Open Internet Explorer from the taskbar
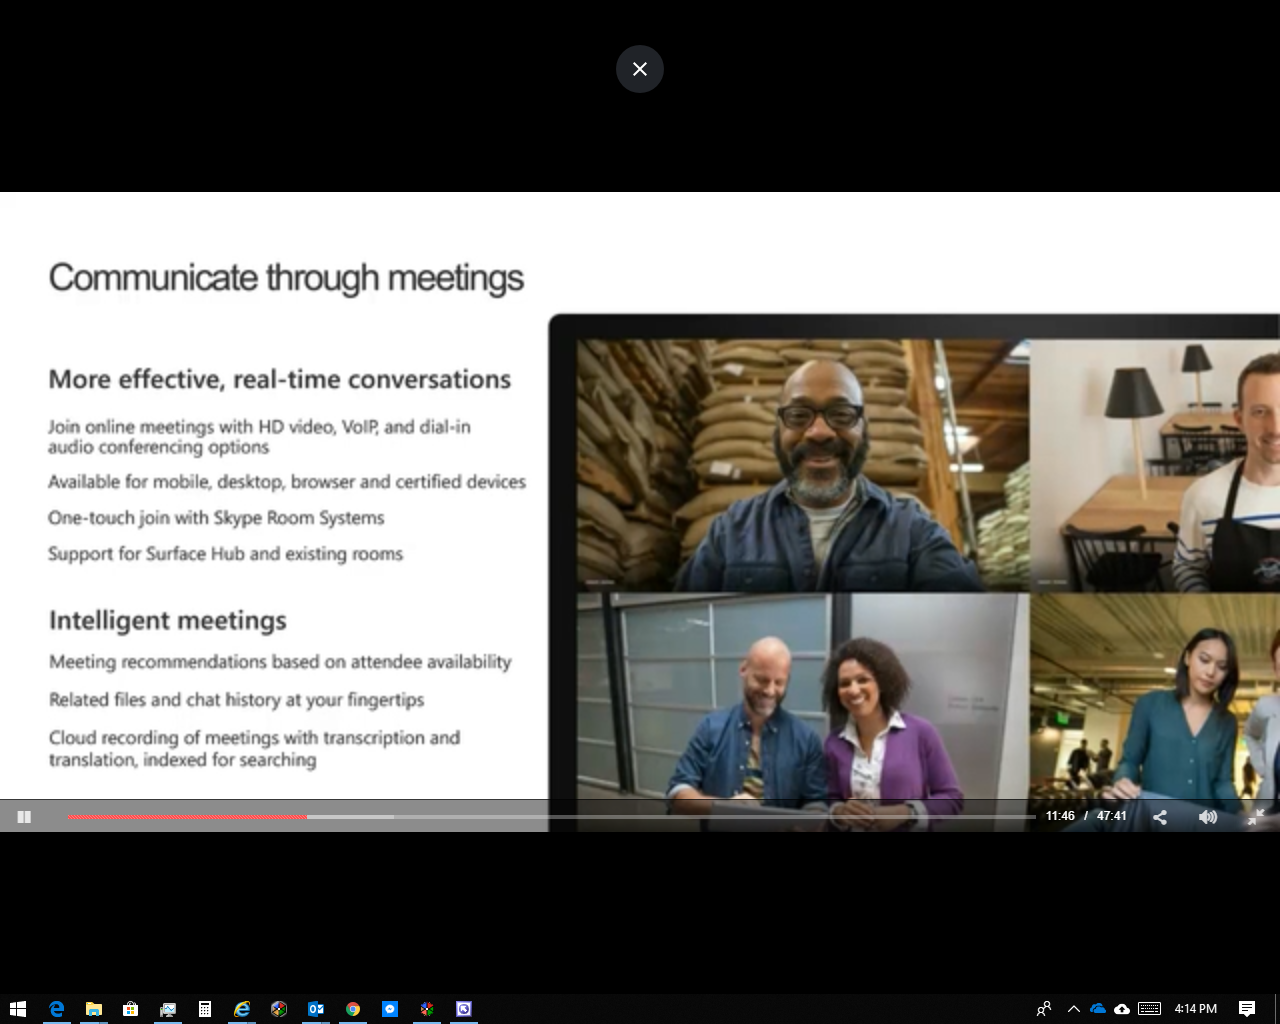The width and height of the screenshot is (1280, 1024). 241,1009
